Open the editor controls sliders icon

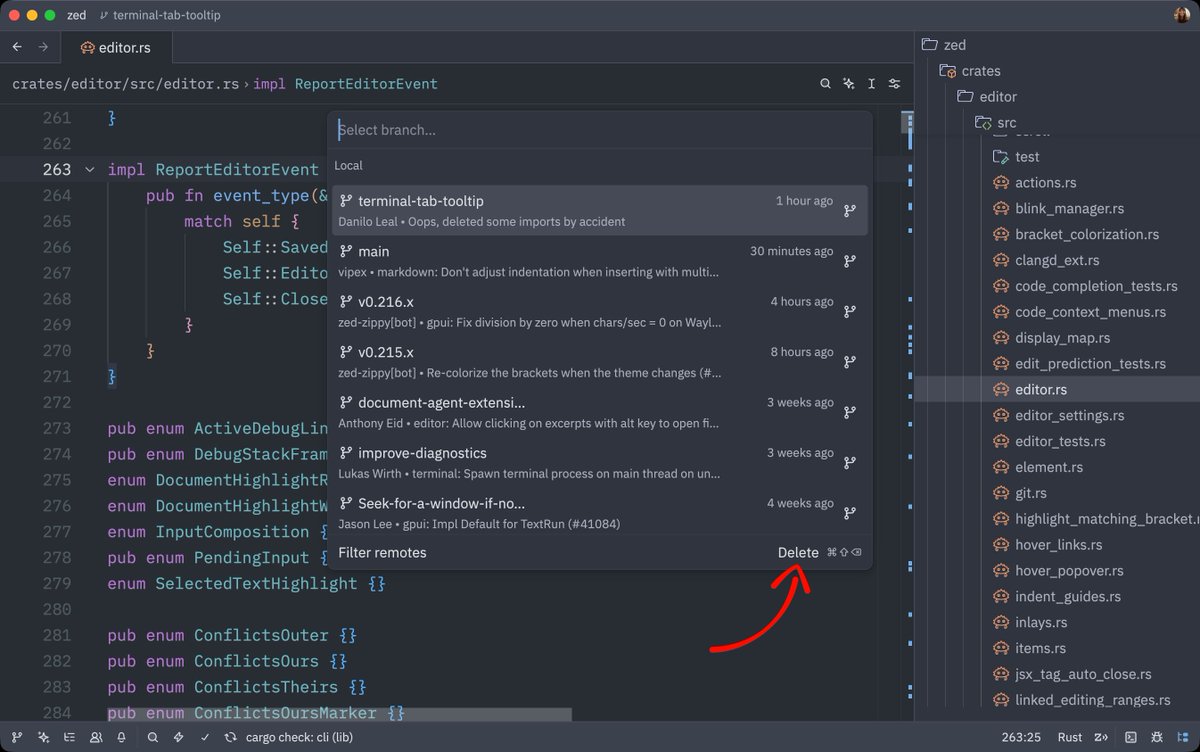(895, 84)
